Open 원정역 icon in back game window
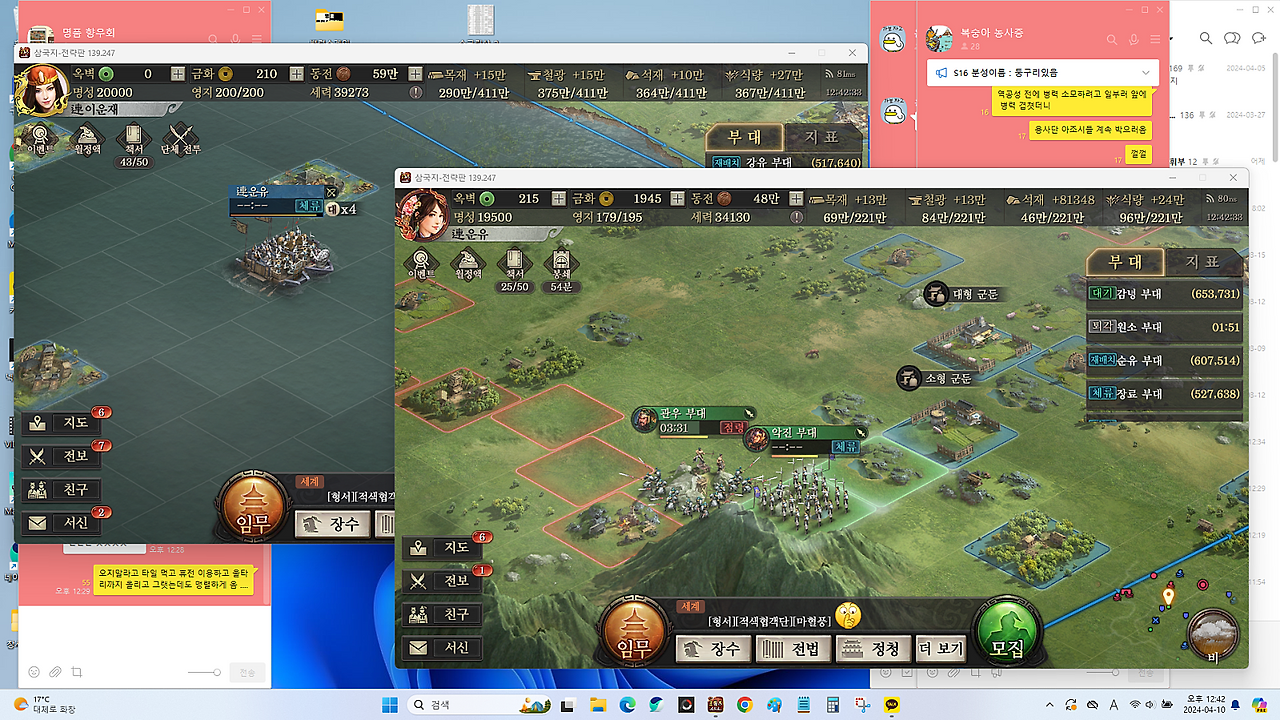 pos(86,140)
